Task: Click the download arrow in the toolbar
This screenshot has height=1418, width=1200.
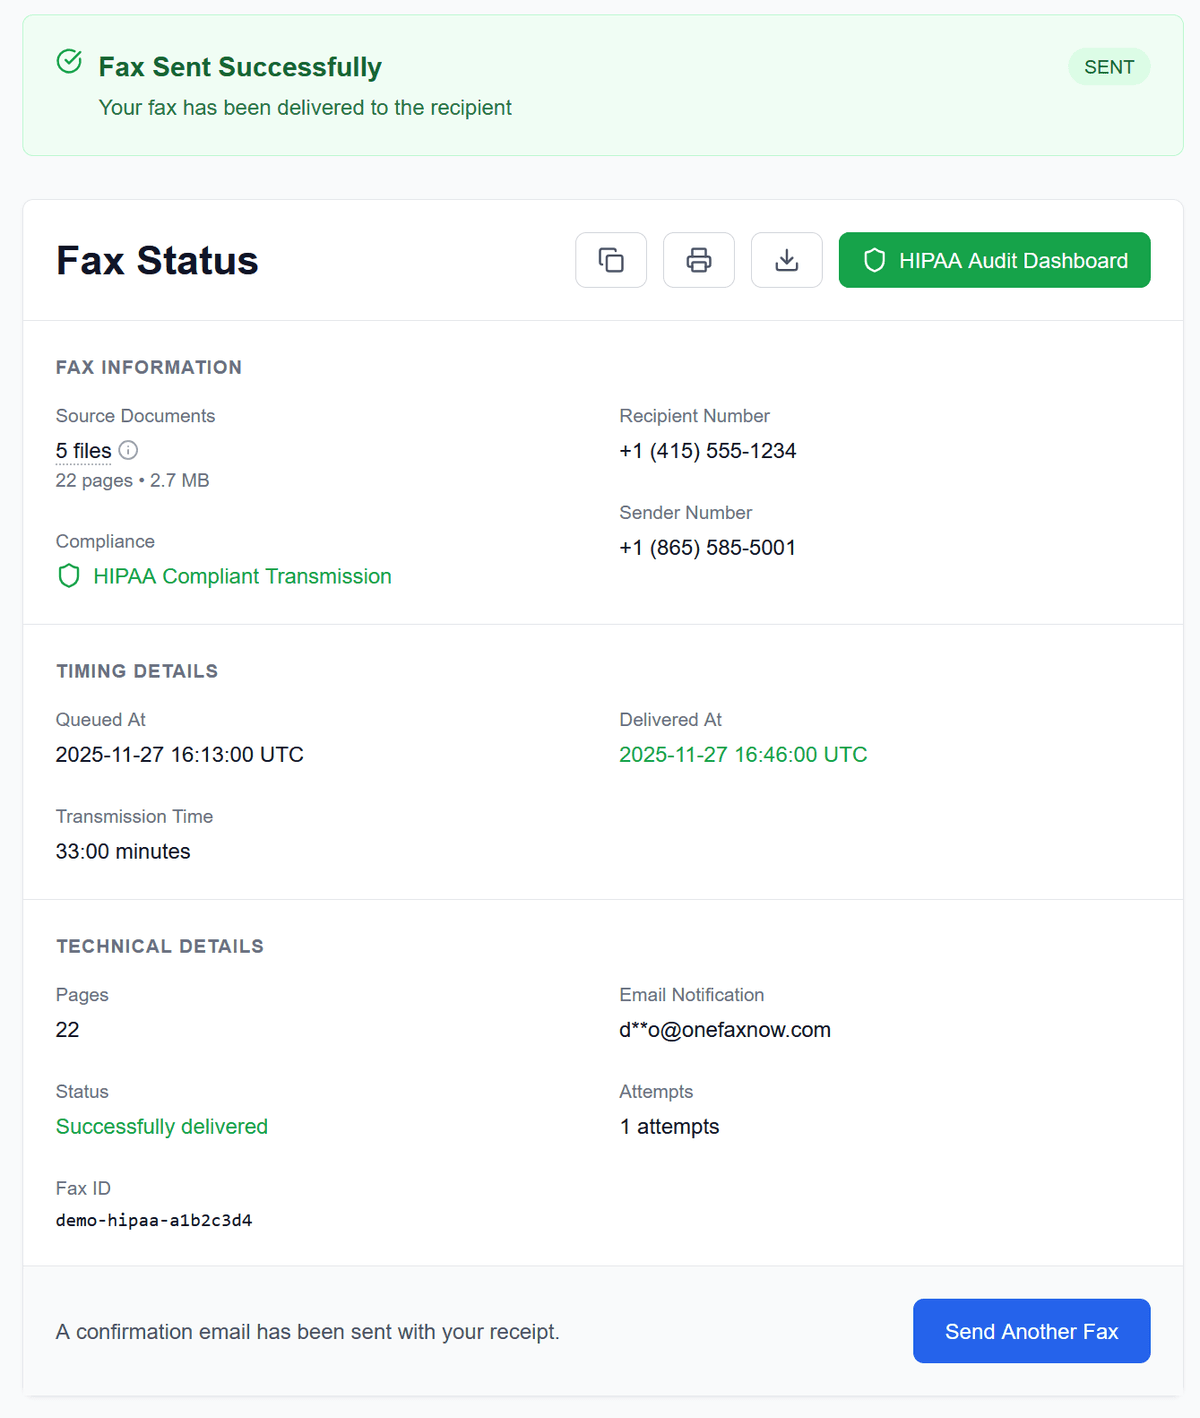Action: tap(786, 260)
